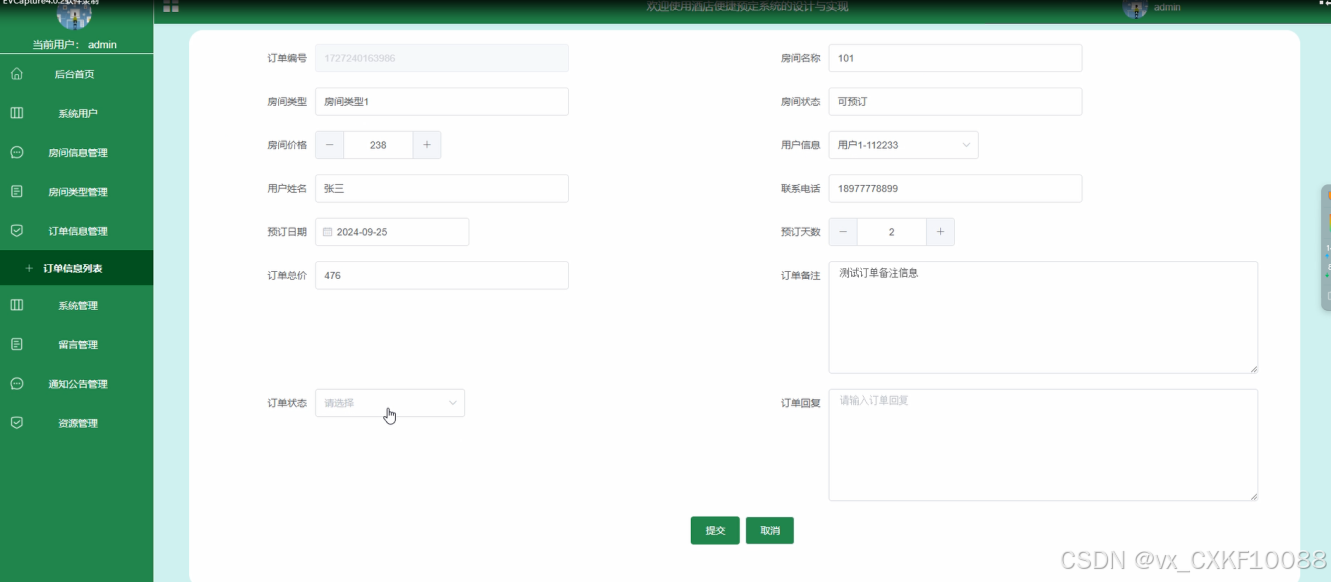This screenshot has height=582, width=1331.
Task: Click the chat icon beside 房间信息管理
Action: (x=16, y=152)
